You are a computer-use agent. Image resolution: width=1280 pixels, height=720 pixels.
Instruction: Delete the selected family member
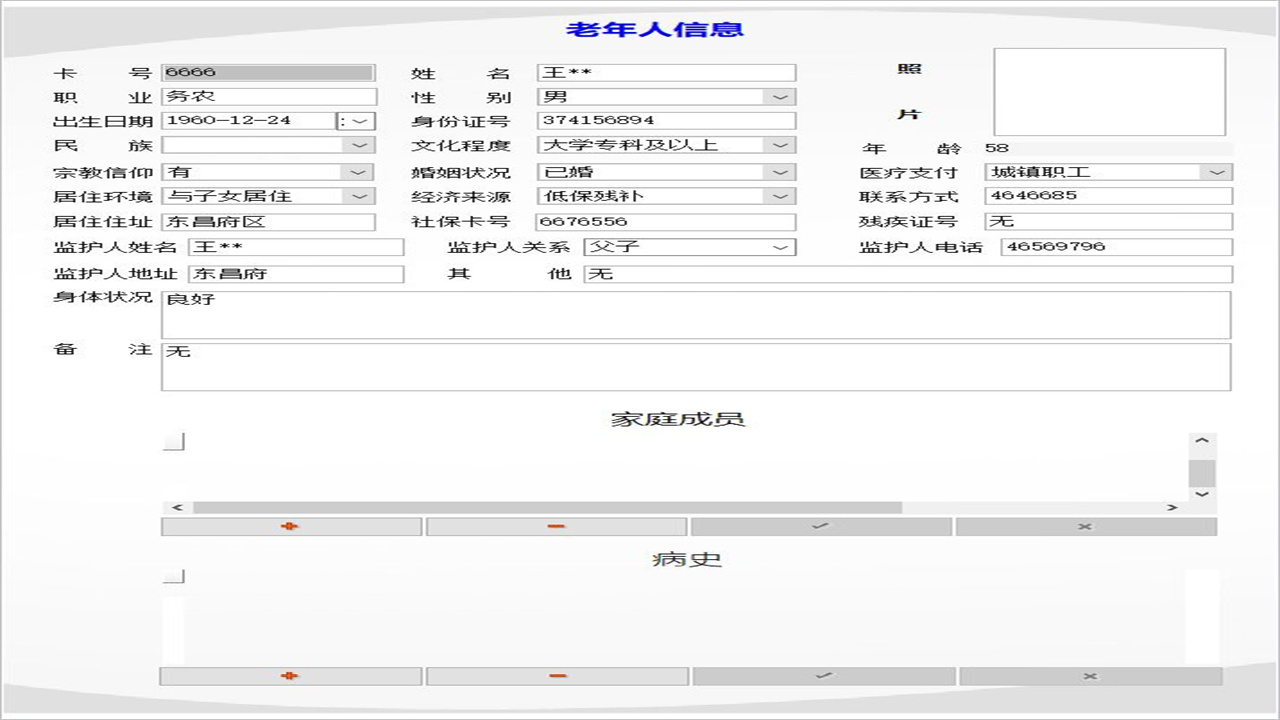click(x=557, y=526)
